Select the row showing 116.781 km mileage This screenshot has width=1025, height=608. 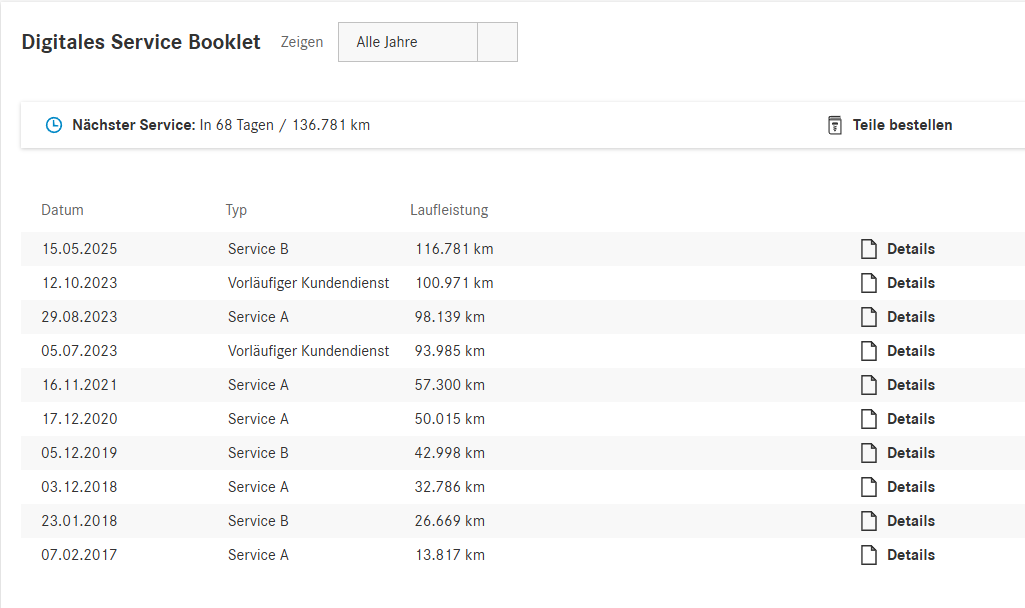pyautogui.click(x=523, y=249)
